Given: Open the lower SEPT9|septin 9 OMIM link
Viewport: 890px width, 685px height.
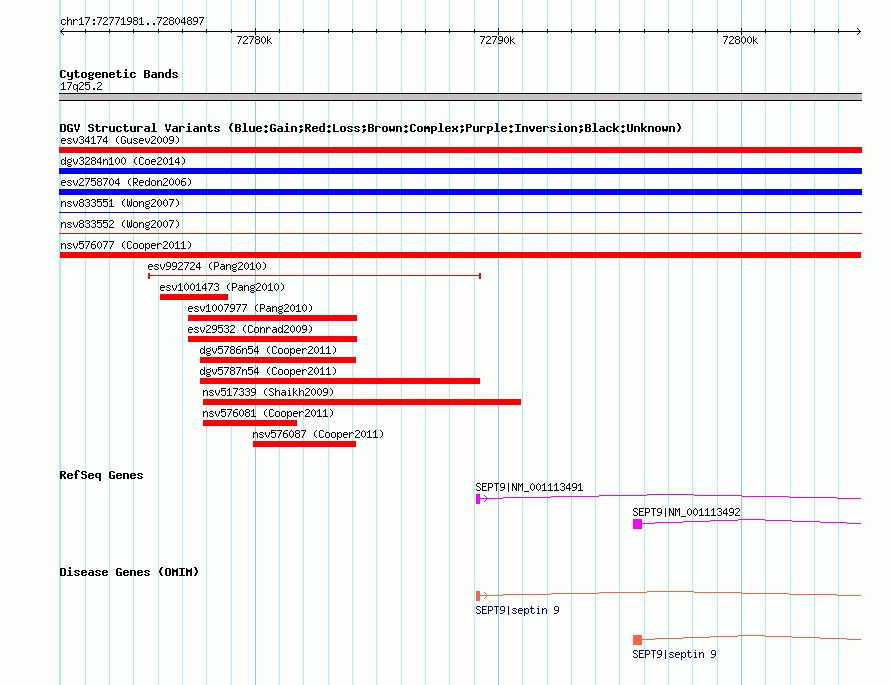Looking at the screenshot, I should 674,654.
